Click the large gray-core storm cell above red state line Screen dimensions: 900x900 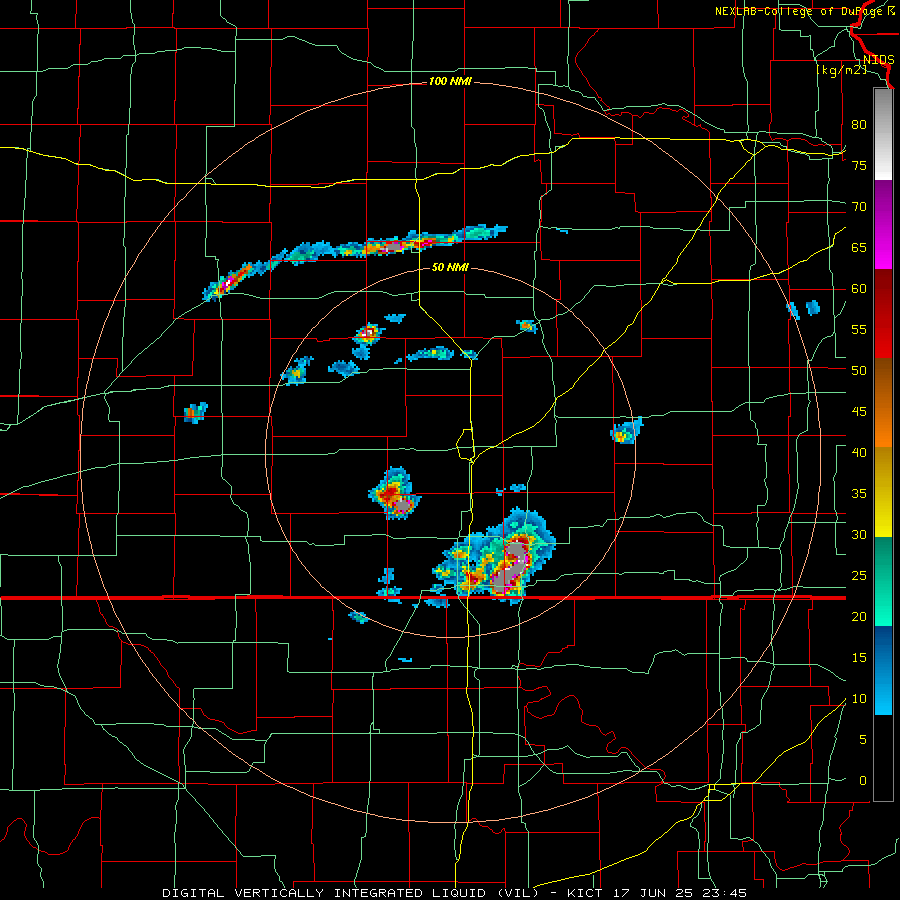(495, 558)
